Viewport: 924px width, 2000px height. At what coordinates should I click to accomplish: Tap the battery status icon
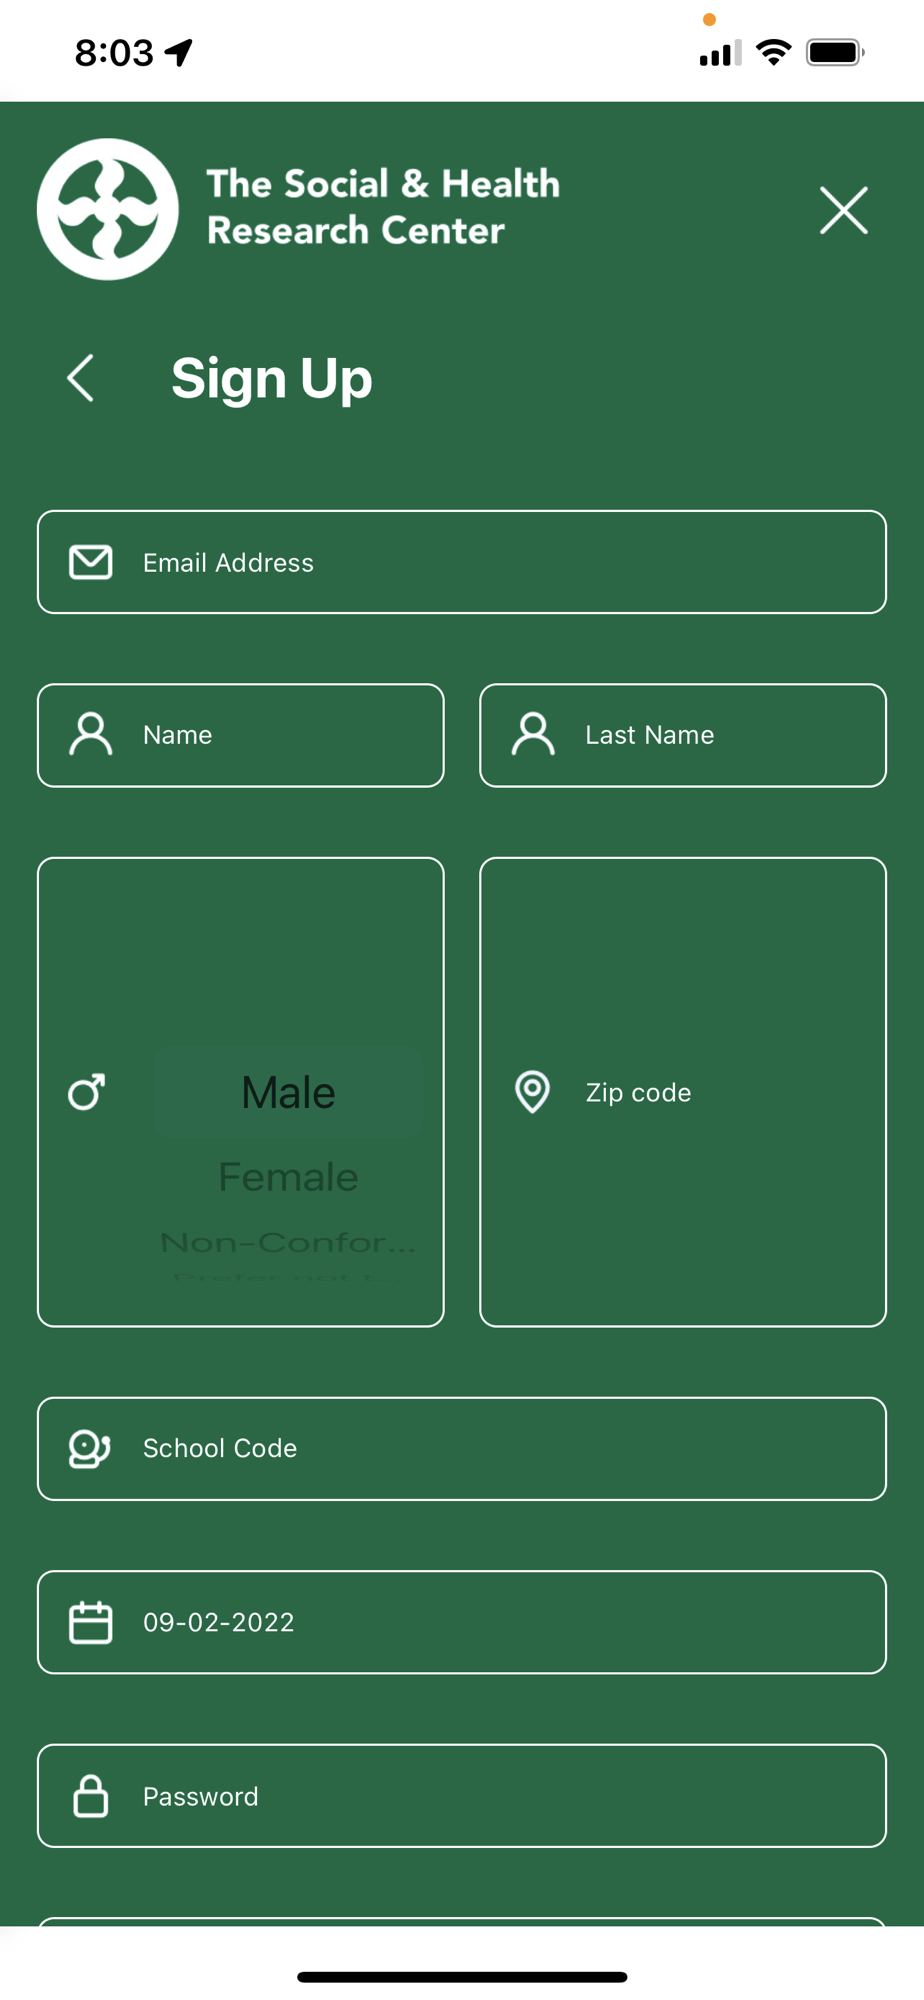point(835,52)
